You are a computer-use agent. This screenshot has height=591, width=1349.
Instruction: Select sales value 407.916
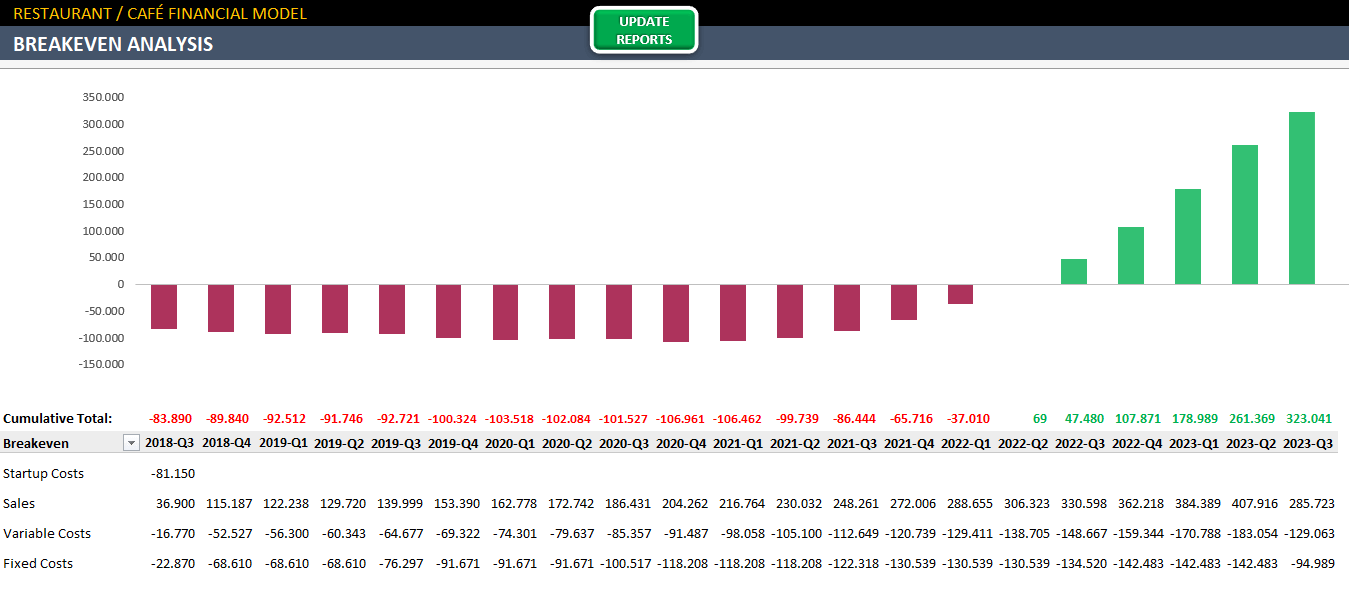1255,503
